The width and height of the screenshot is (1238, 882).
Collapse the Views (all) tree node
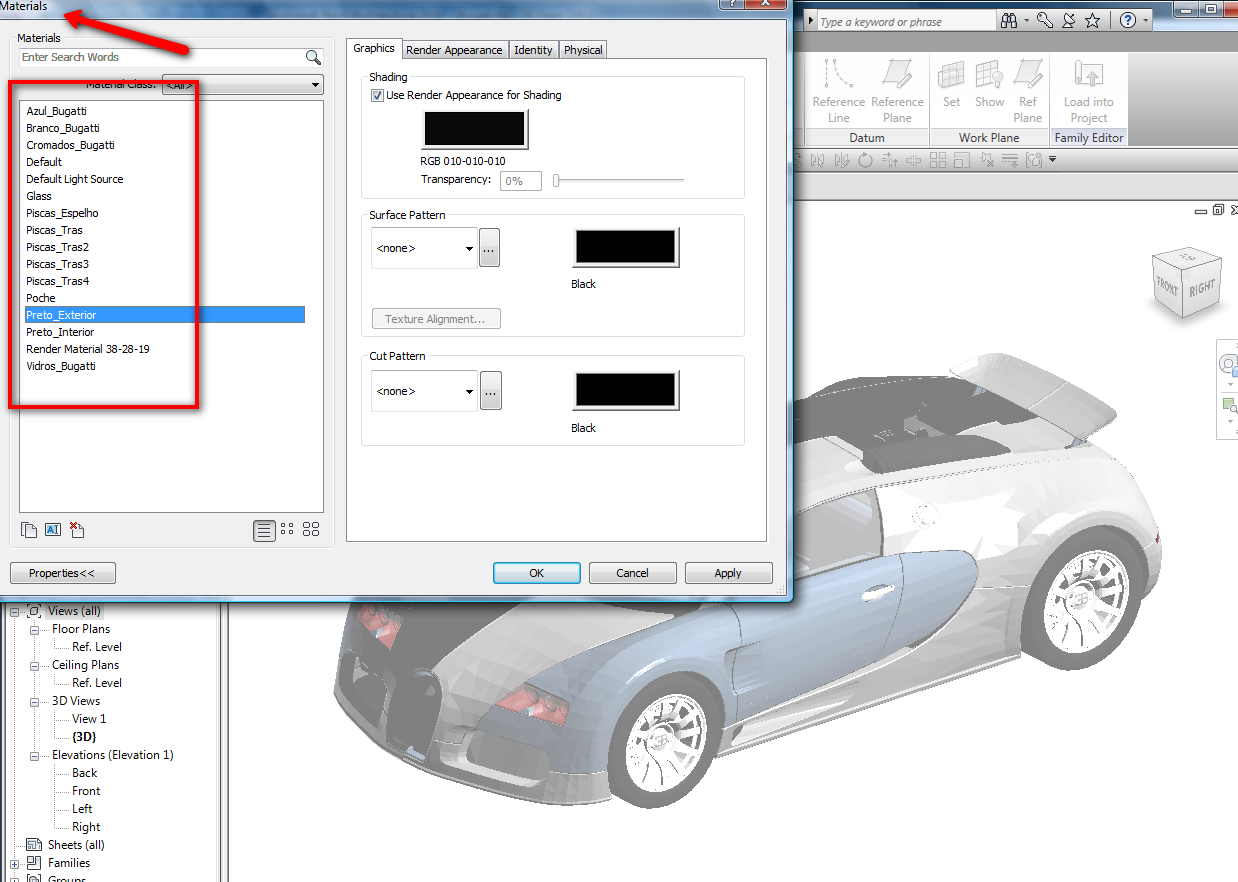click(x=15, y=611)
